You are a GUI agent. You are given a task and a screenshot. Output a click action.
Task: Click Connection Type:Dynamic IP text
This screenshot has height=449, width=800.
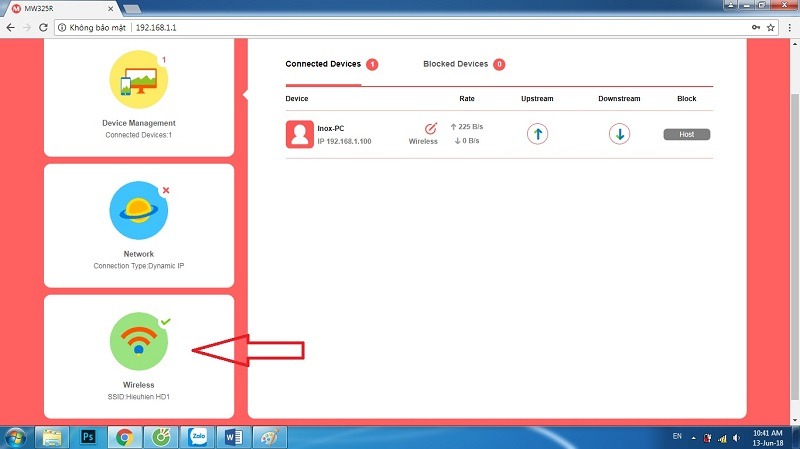click(x=139, y=266)
